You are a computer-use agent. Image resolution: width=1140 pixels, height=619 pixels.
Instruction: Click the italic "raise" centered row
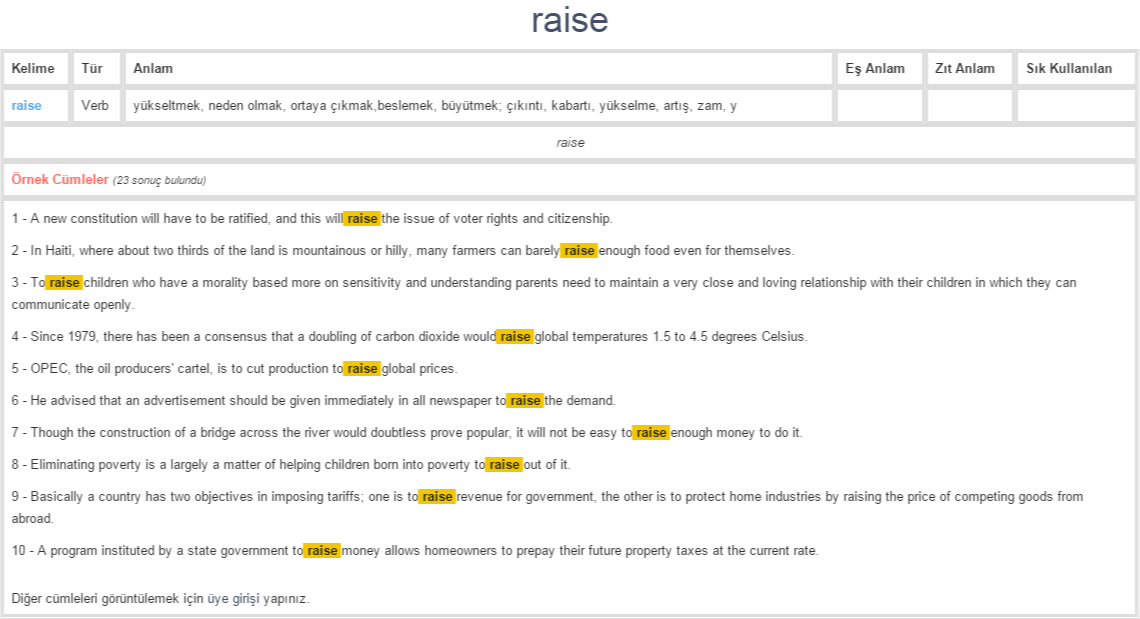pos(570,143)
